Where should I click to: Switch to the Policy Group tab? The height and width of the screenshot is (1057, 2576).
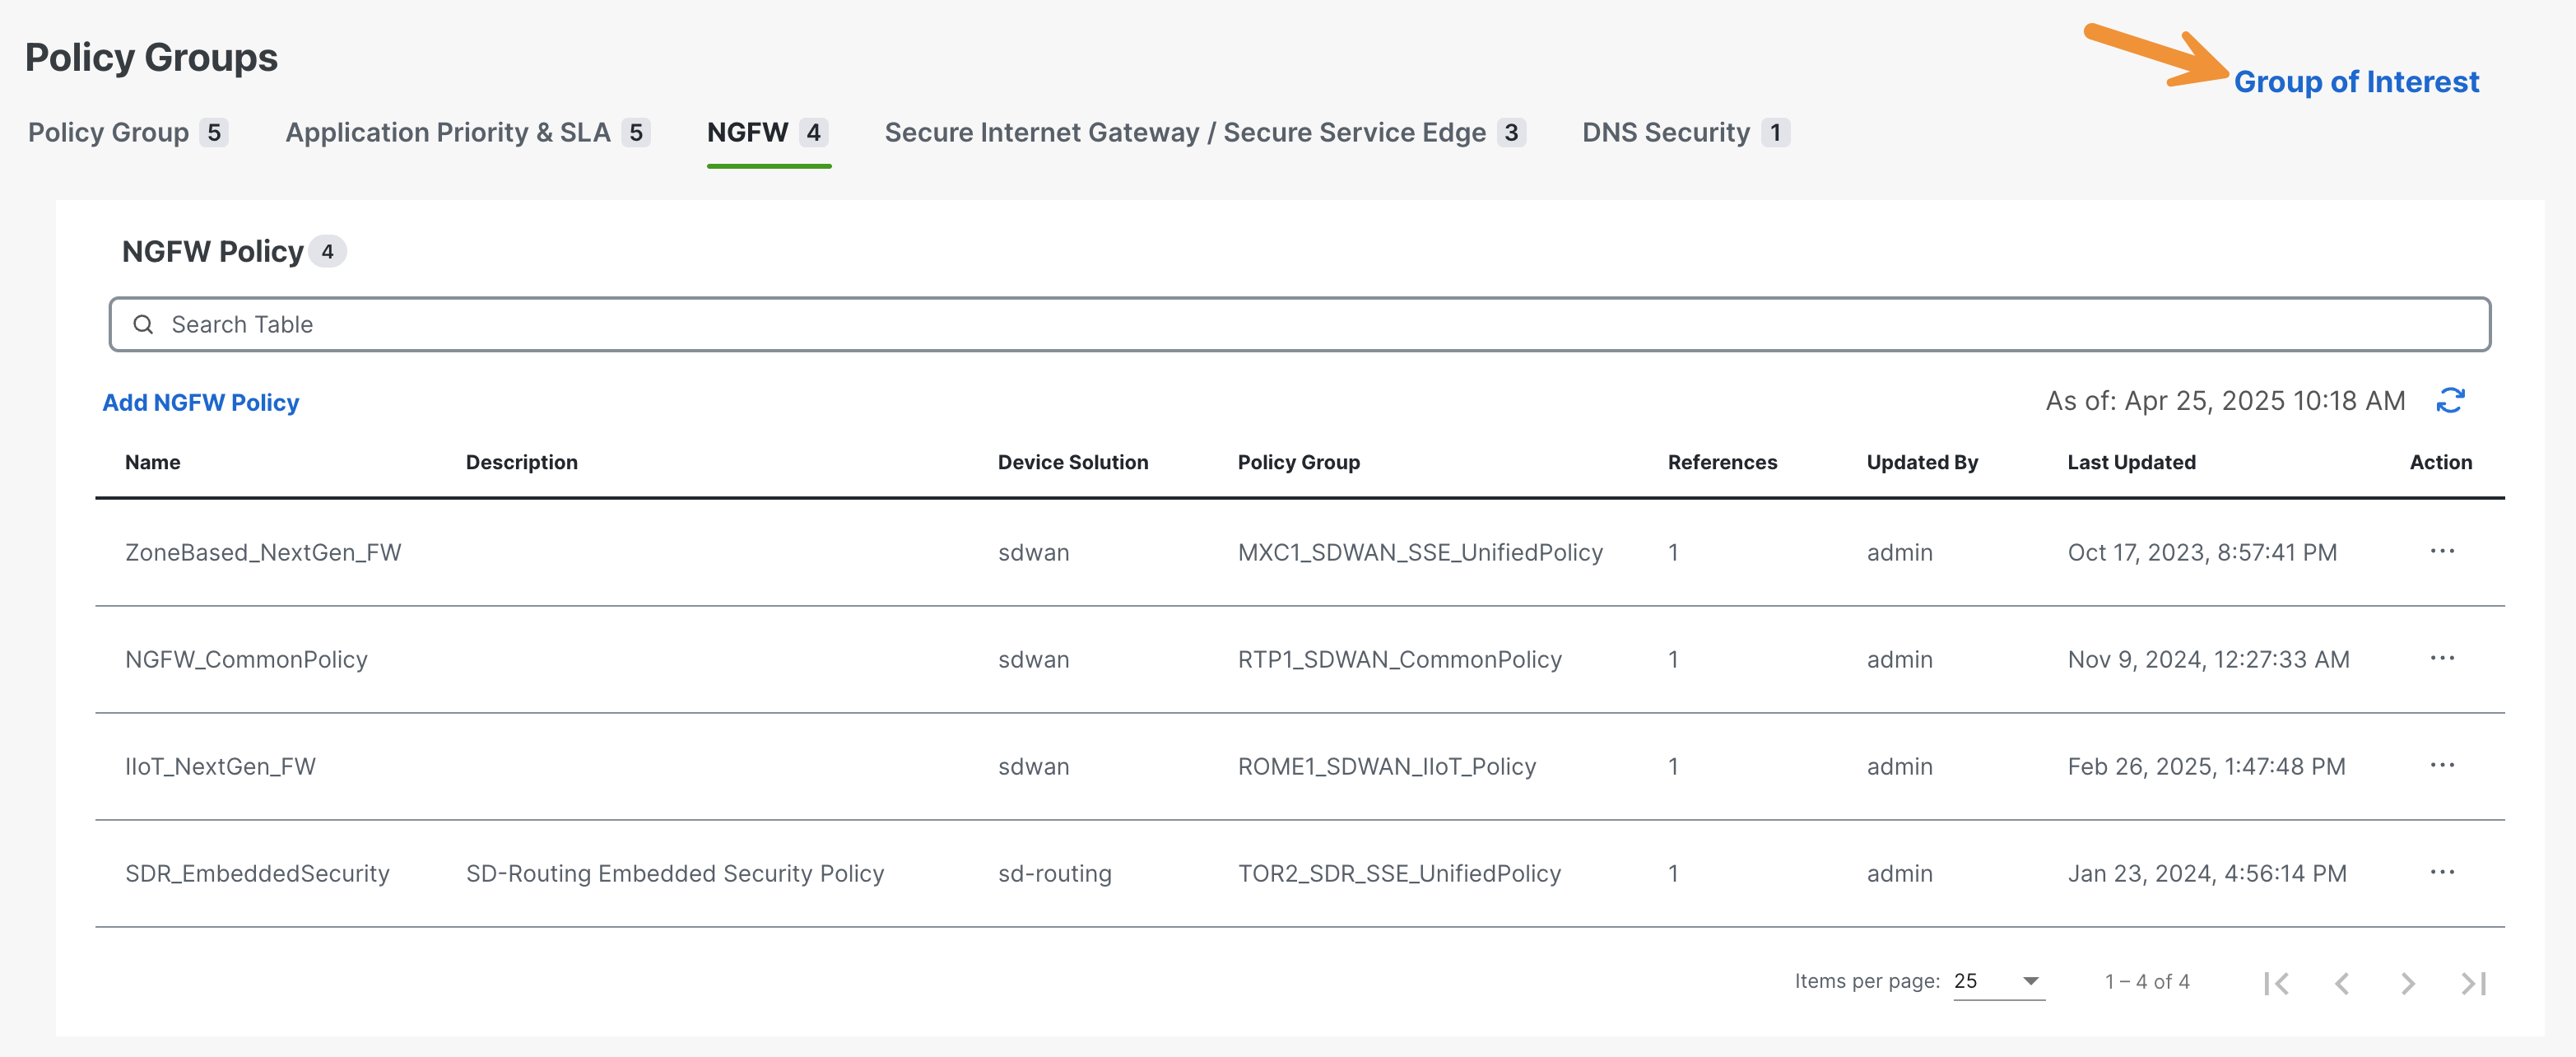(128, 132)
